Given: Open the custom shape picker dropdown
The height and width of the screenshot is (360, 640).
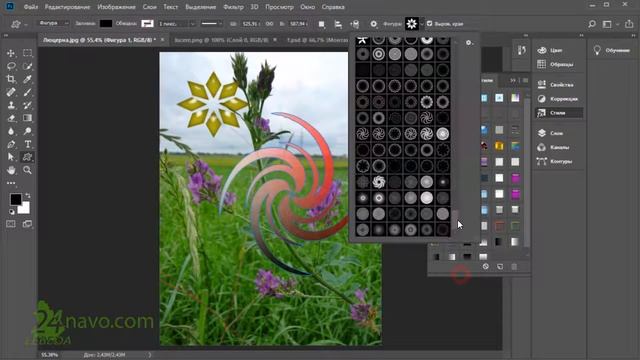Looking at the screenshot, I should 422,24.
